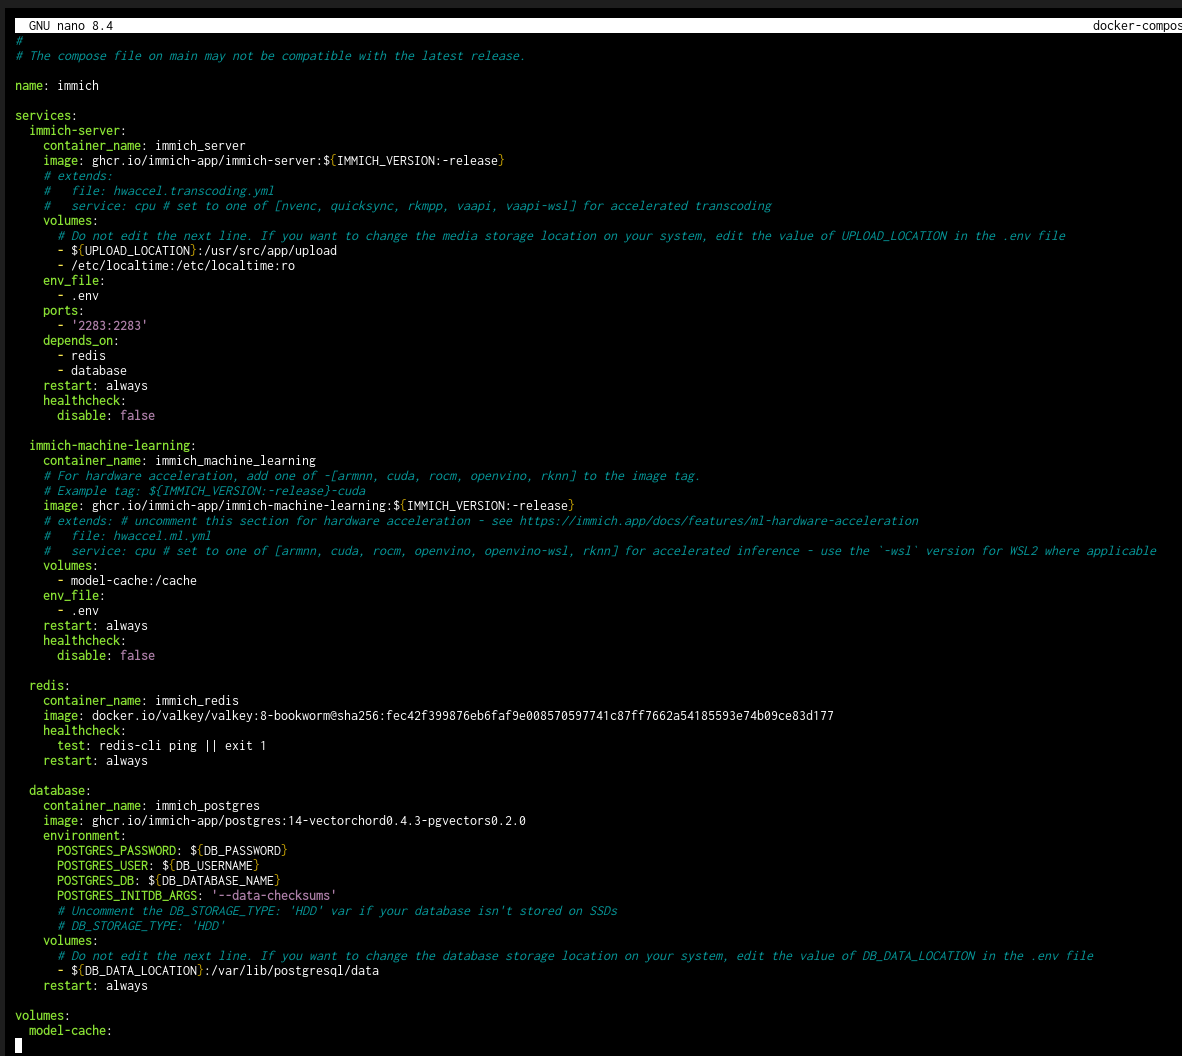The width and height of the screenshot is (1182, 1056).
Task: Click the immich-machine-learning image line
Action: coord(309,506)
